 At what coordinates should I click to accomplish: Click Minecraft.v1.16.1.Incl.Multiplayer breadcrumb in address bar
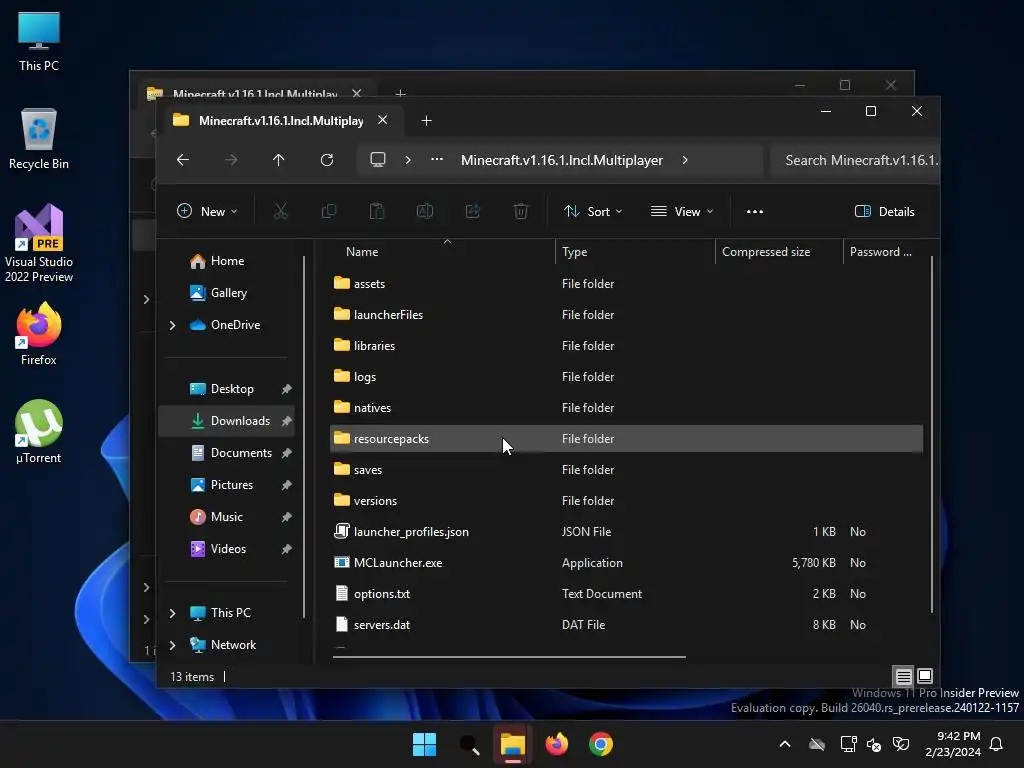(562, 160)
